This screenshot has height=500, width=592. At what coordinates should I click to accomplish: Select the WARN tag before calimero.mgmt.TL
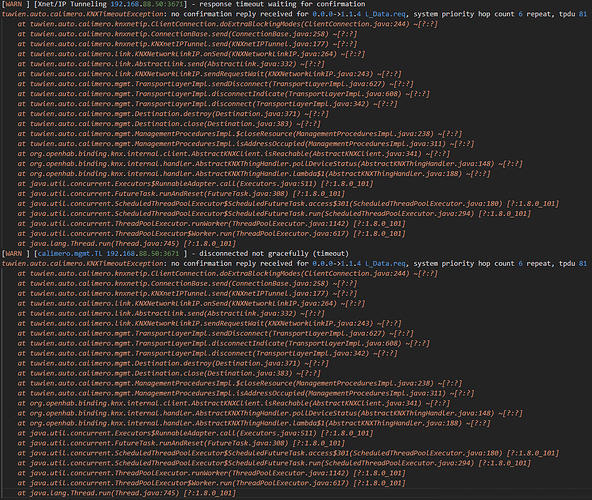point(15,253)
